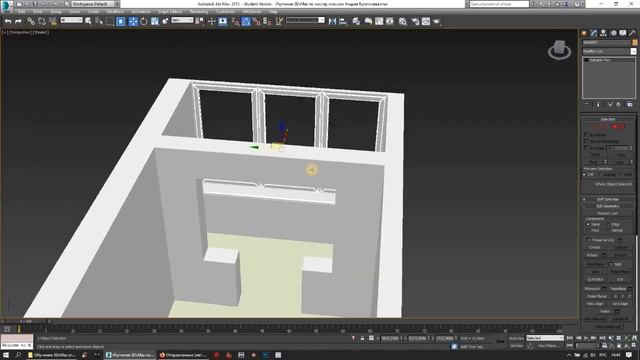
Task: Click the Attach button
Action: click(593, 255)
